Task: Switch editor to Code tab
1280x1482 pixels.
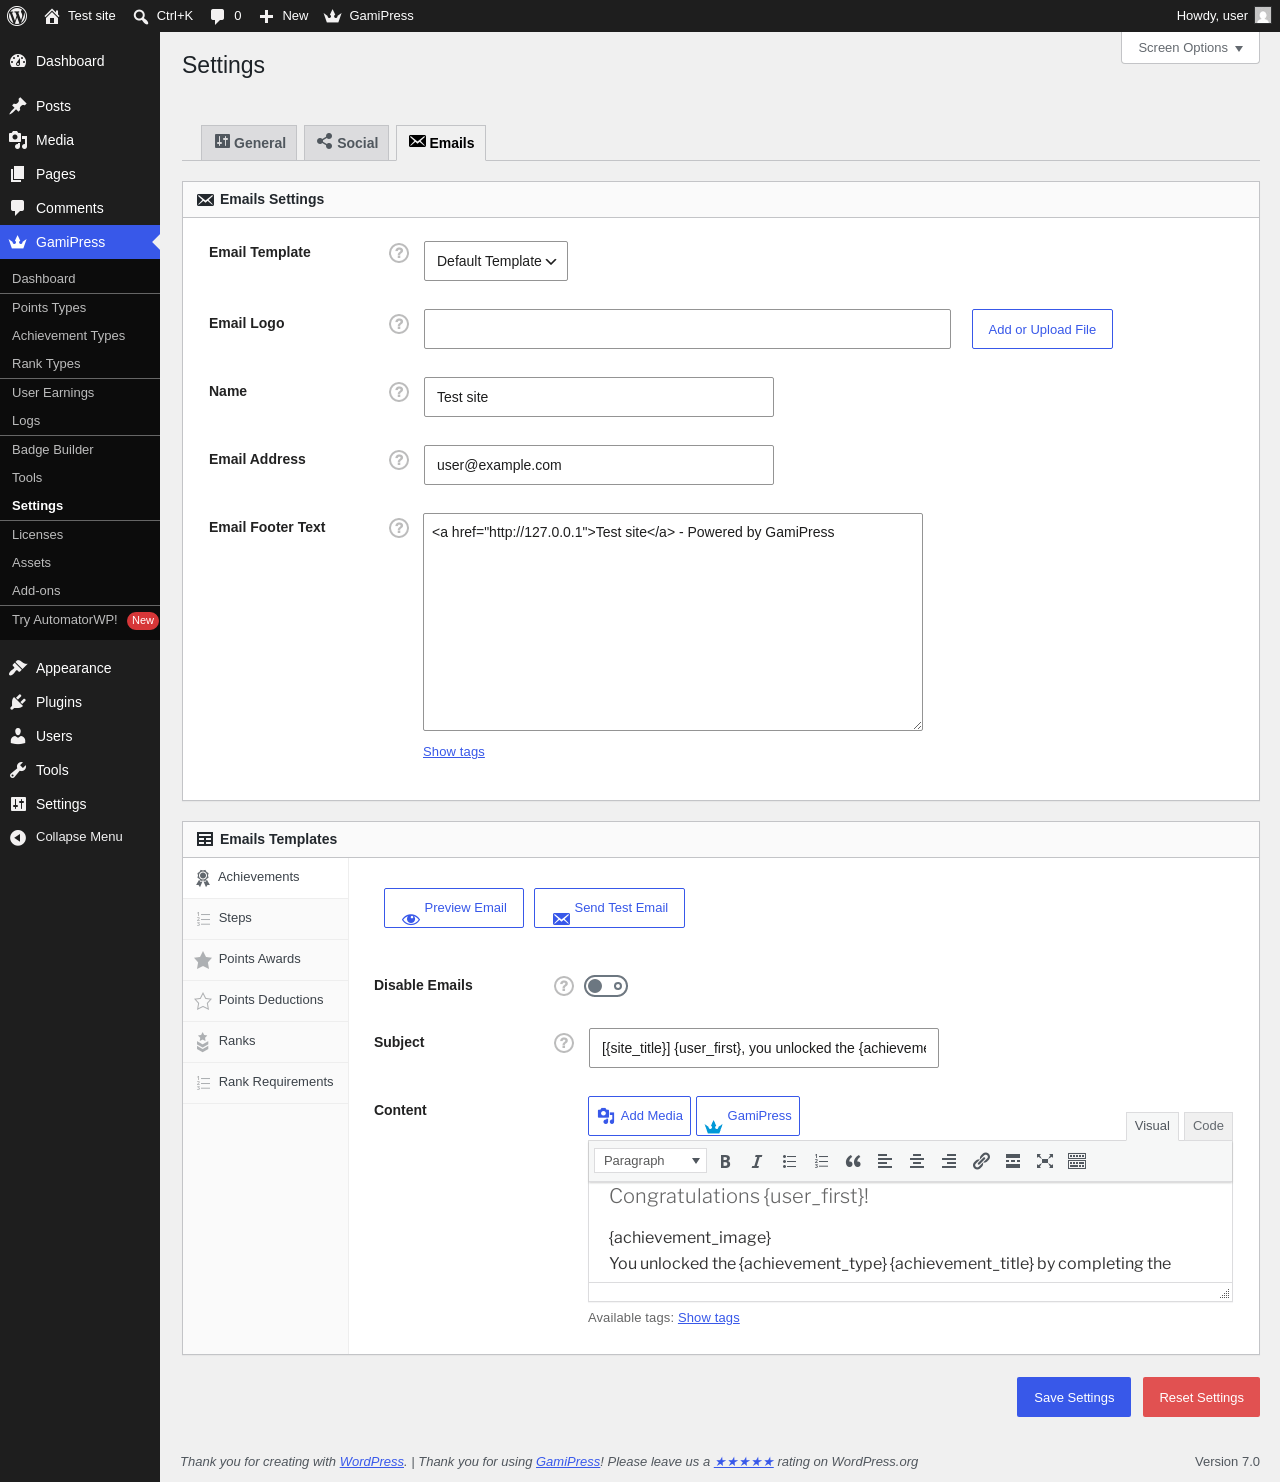Action: pos(1208,1126)
